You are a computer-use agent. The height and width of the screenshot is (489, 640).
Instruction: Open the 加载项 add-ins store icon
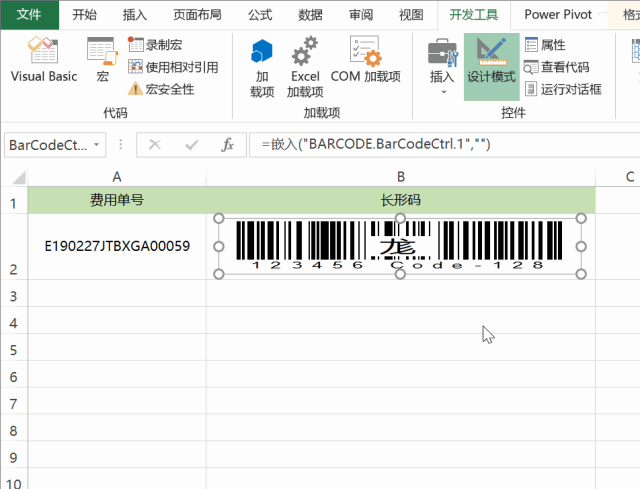[x=262, y=67]
